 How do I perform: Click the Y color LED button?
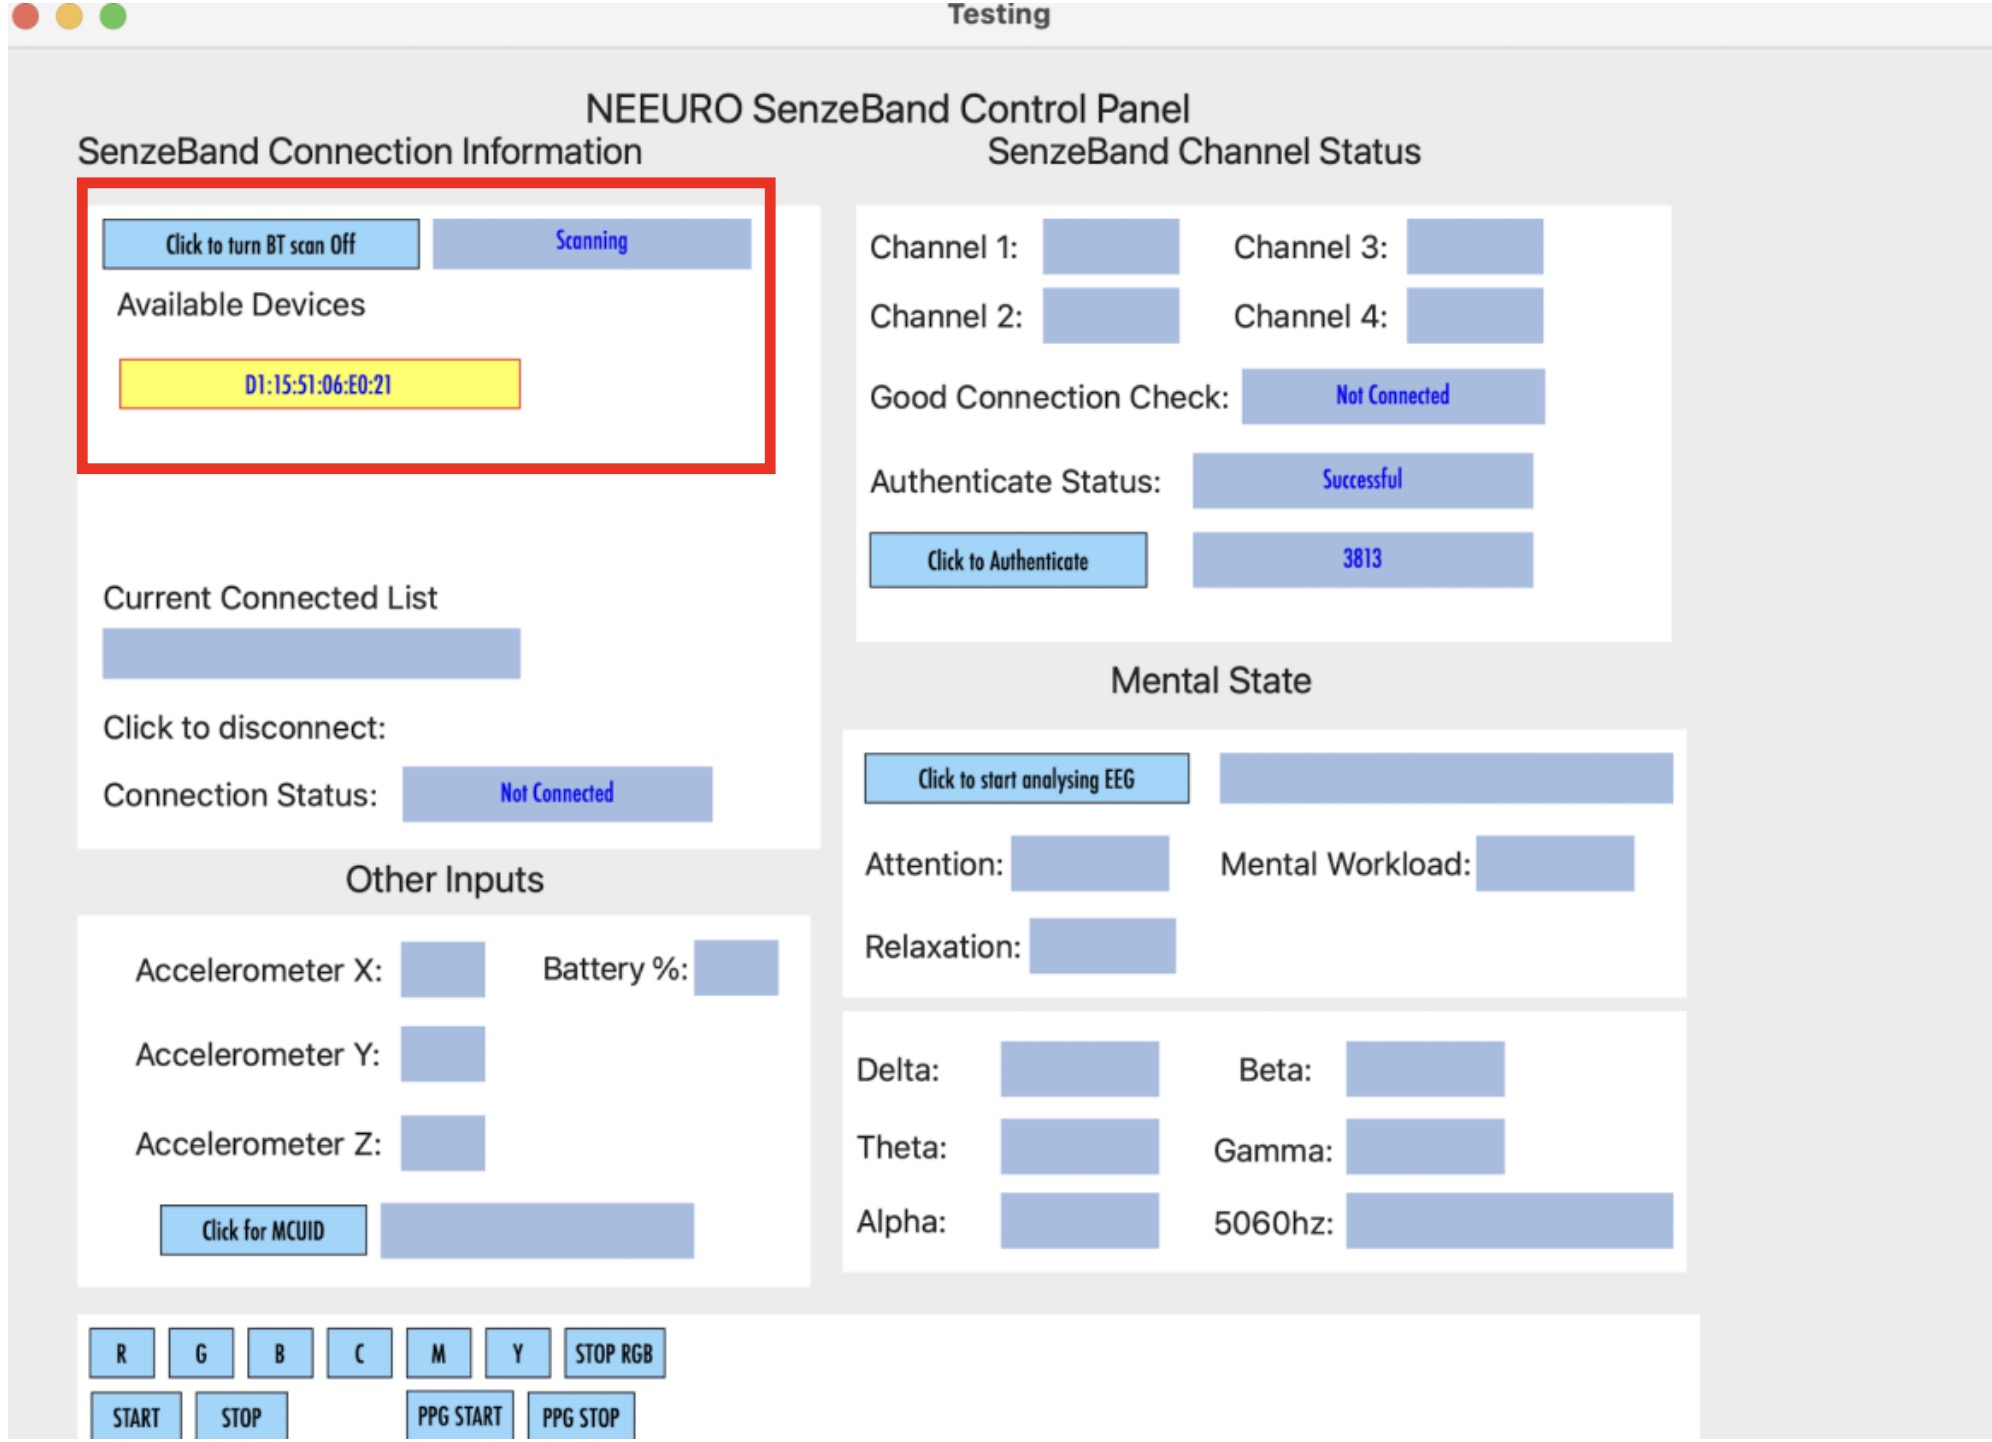coord(517,1353)
